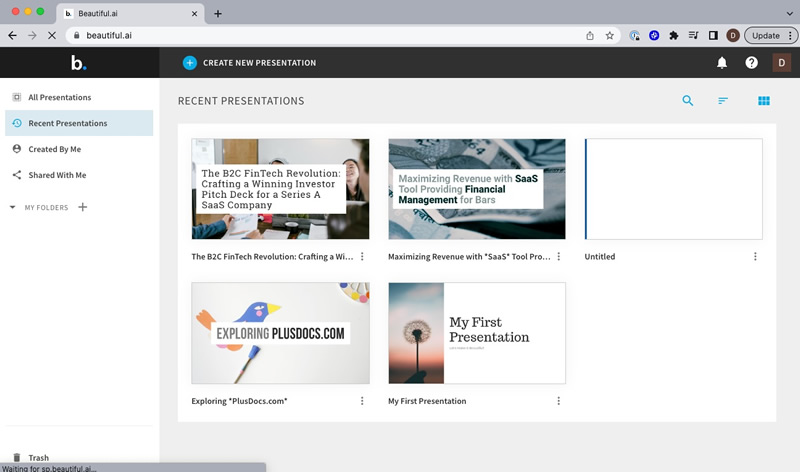The width and height of the screenshot is (800, 472).
Task: Select Recent Presentations in sidebar
Action: 79,123
